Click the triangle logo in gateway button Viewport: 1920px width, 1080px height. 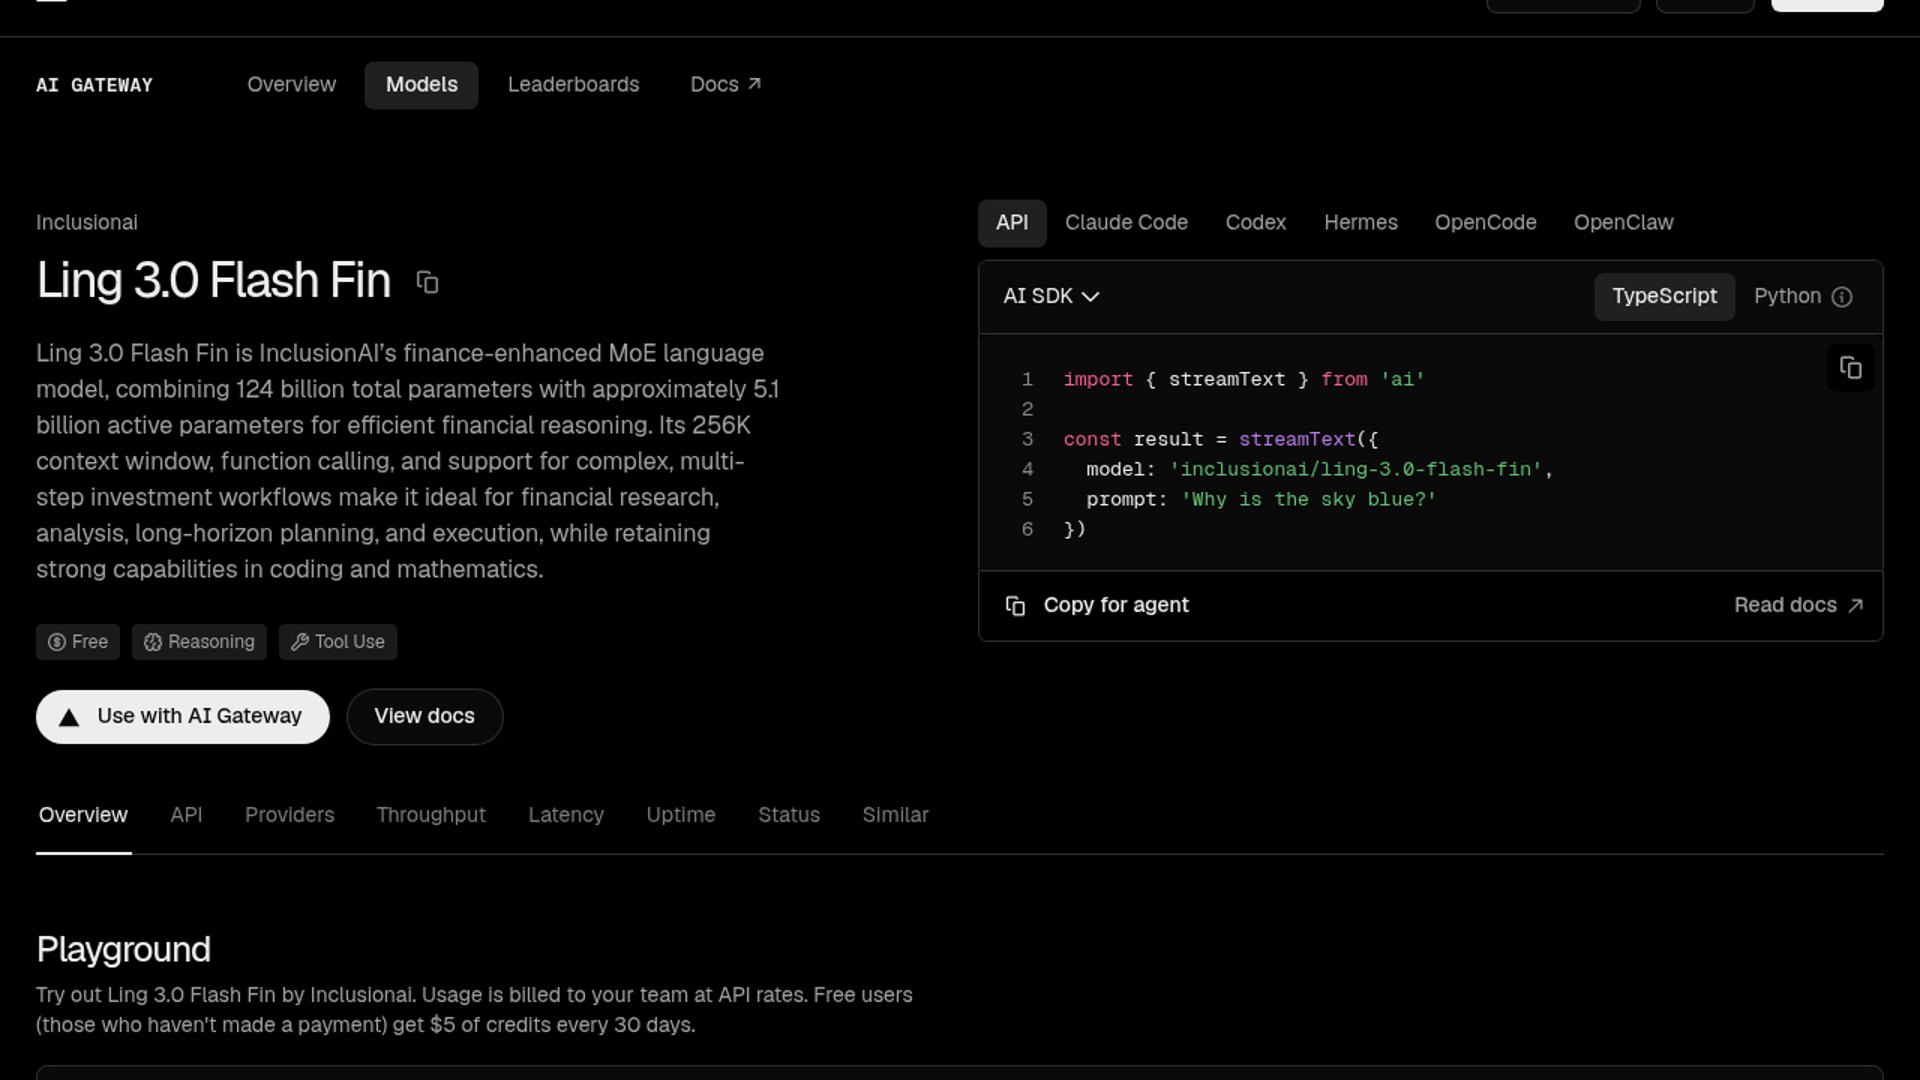pos(69,717)
